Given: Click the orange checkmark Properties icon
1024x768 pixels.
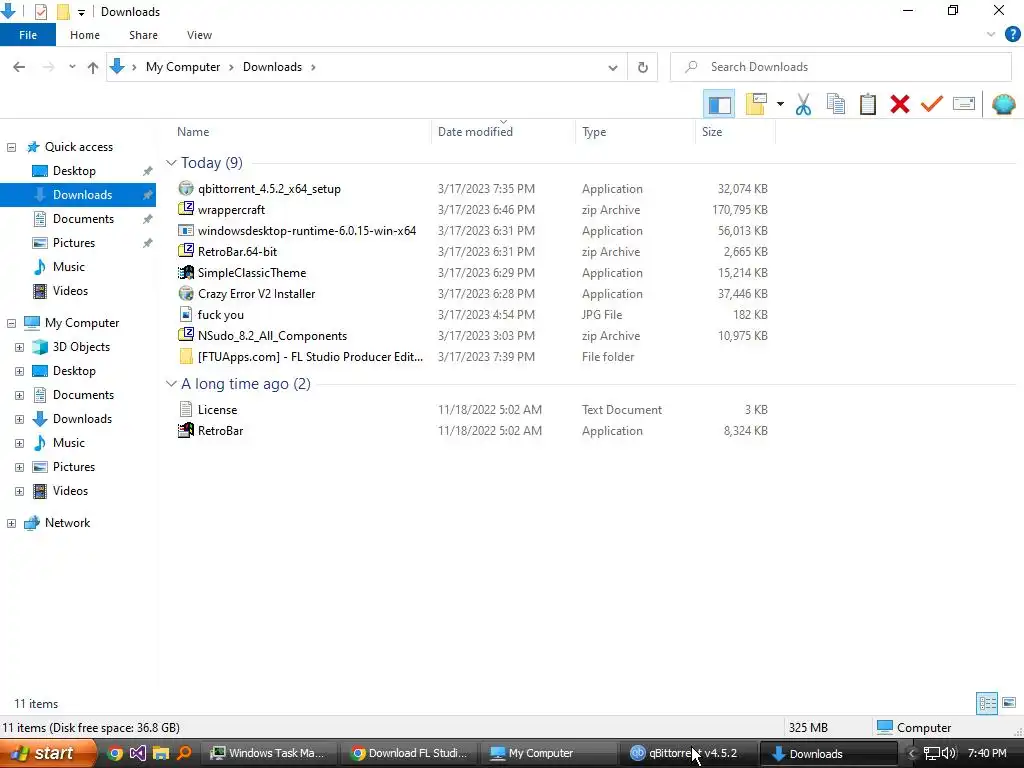Looking at the screenshot, I should 932,104.
